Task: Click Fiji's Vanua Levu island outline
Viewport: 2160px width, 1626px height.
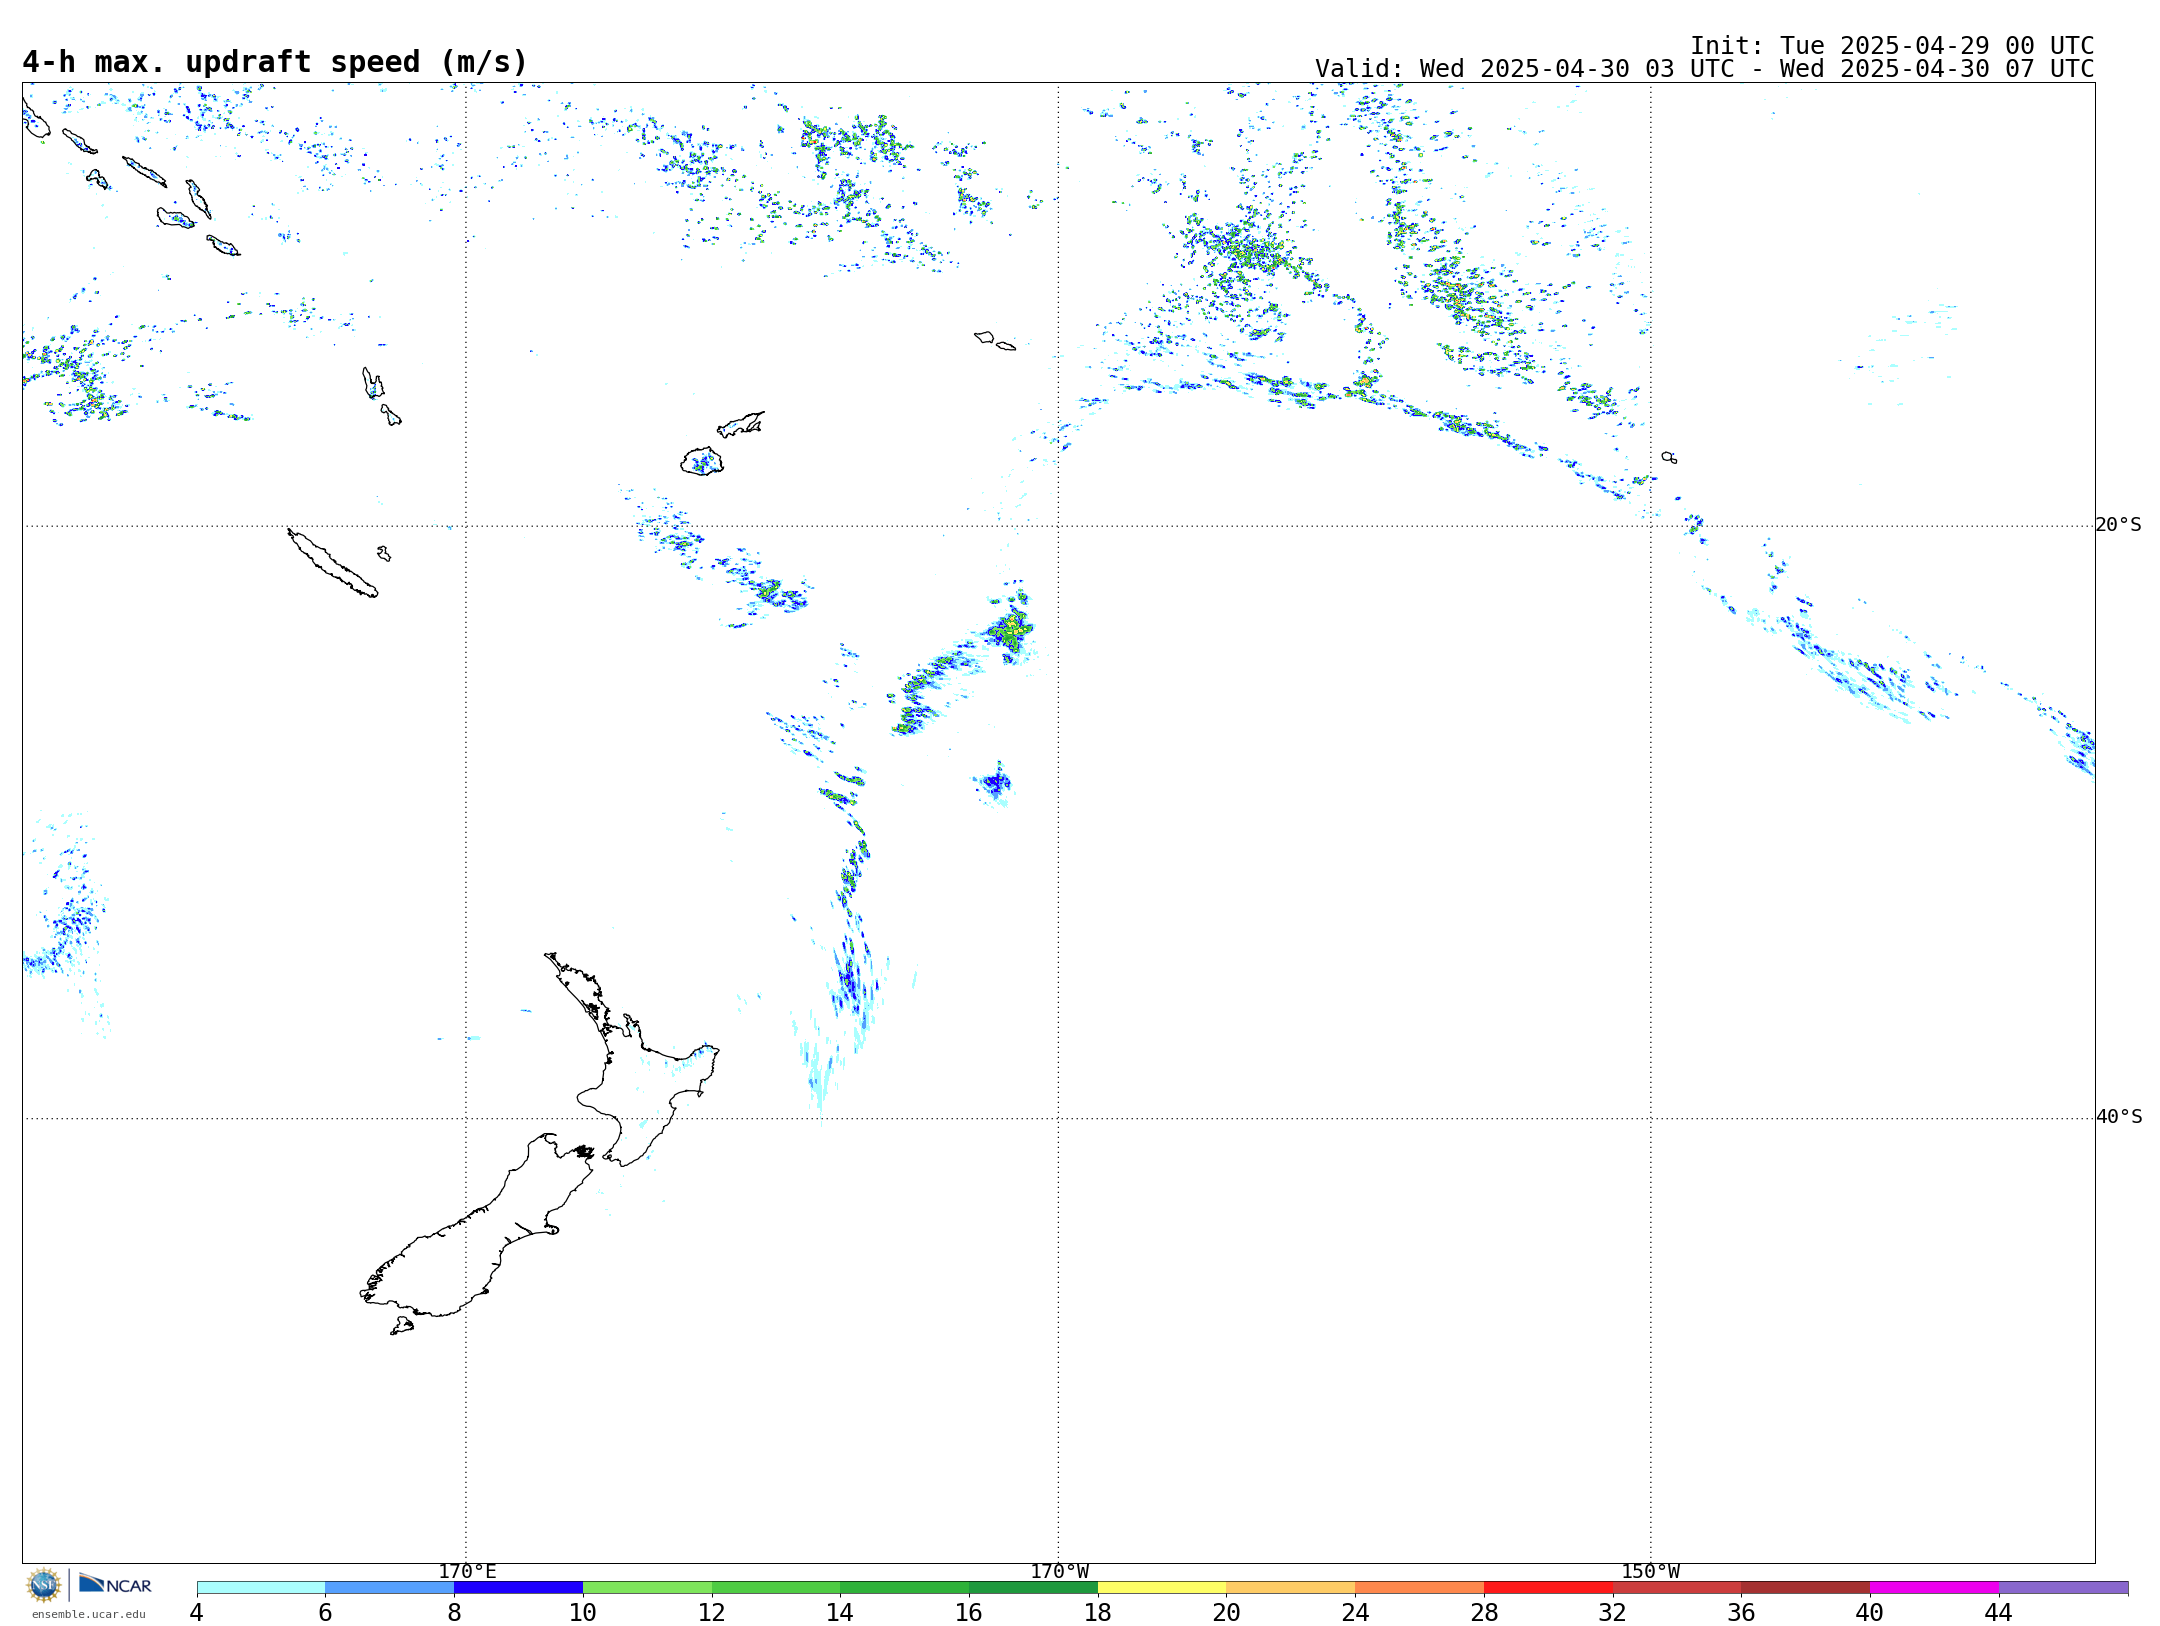Action: (741, 424)
